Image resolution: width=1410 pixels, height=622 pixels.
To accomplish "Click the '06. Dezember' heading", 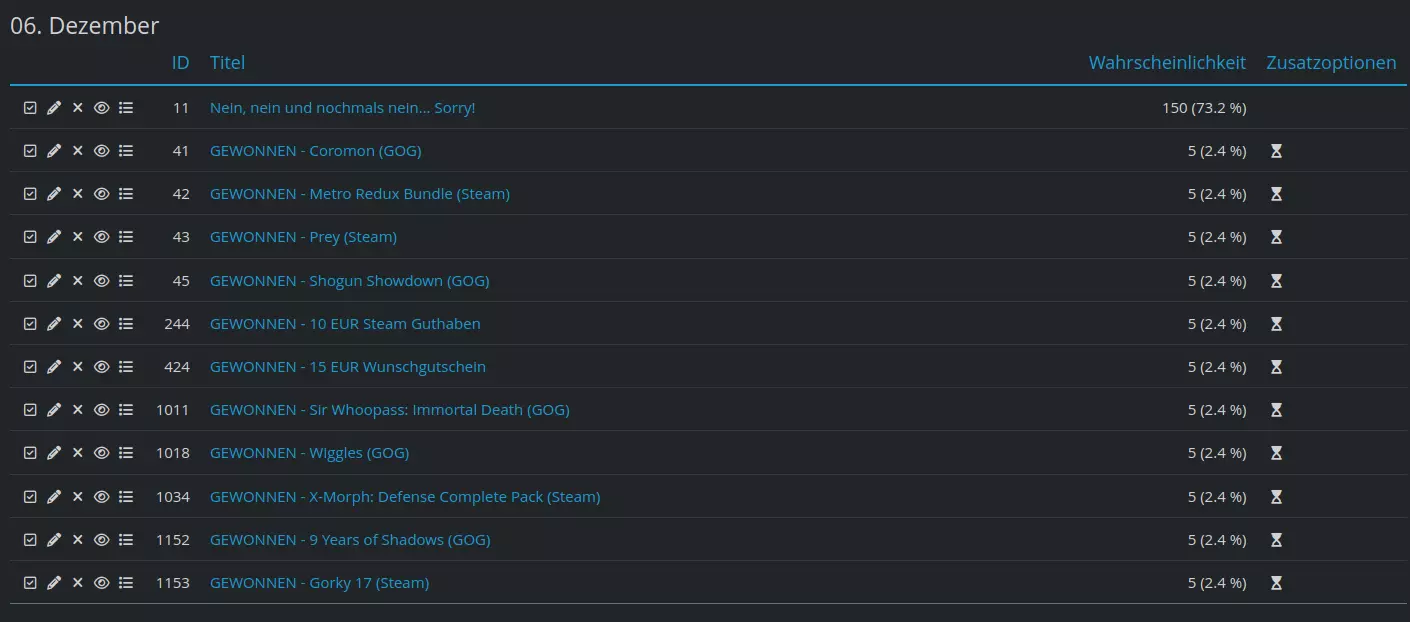I will (84, 26).
